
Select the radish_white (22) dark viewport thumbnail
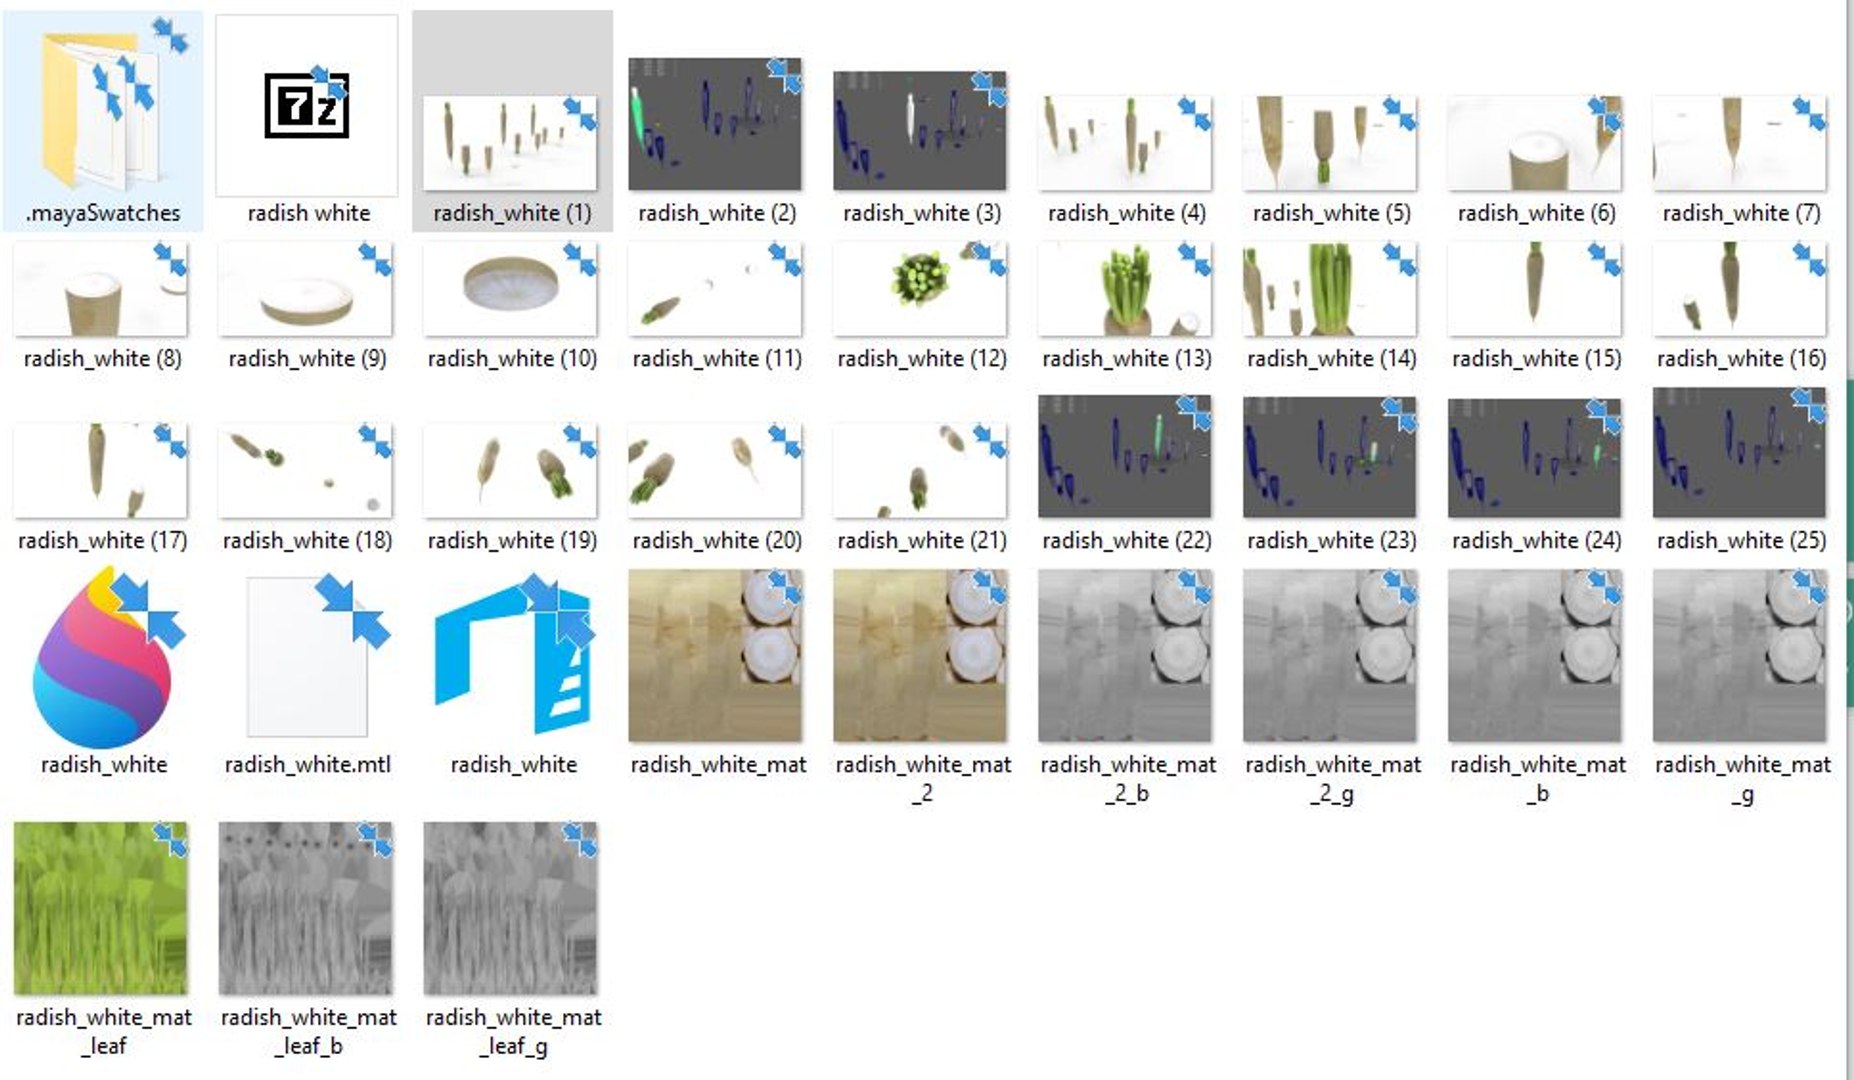click(x=1125, y=456)
